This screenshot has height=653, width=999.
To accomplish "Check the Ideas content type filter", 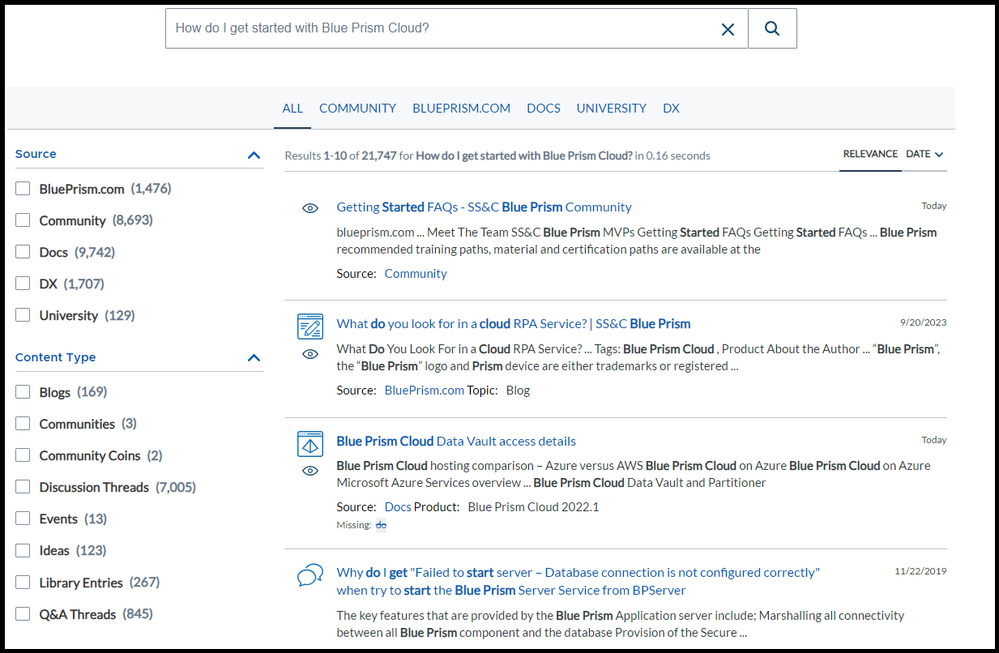I will point(23,550).
